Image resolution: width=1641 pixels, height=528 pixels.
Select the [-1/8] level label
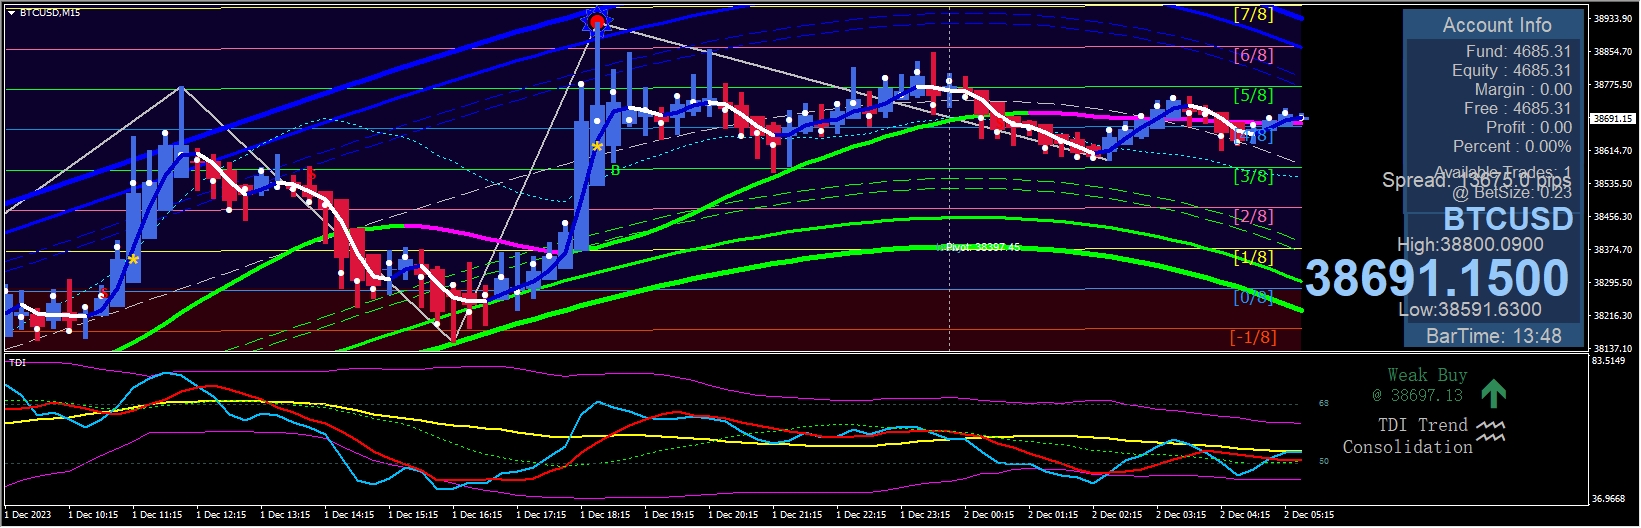(1253, 337)
